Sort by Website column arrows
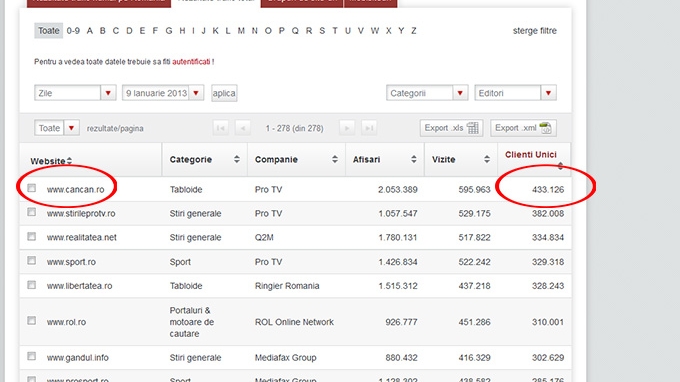This screenshot has width=680, height=382. pos(69,161)
